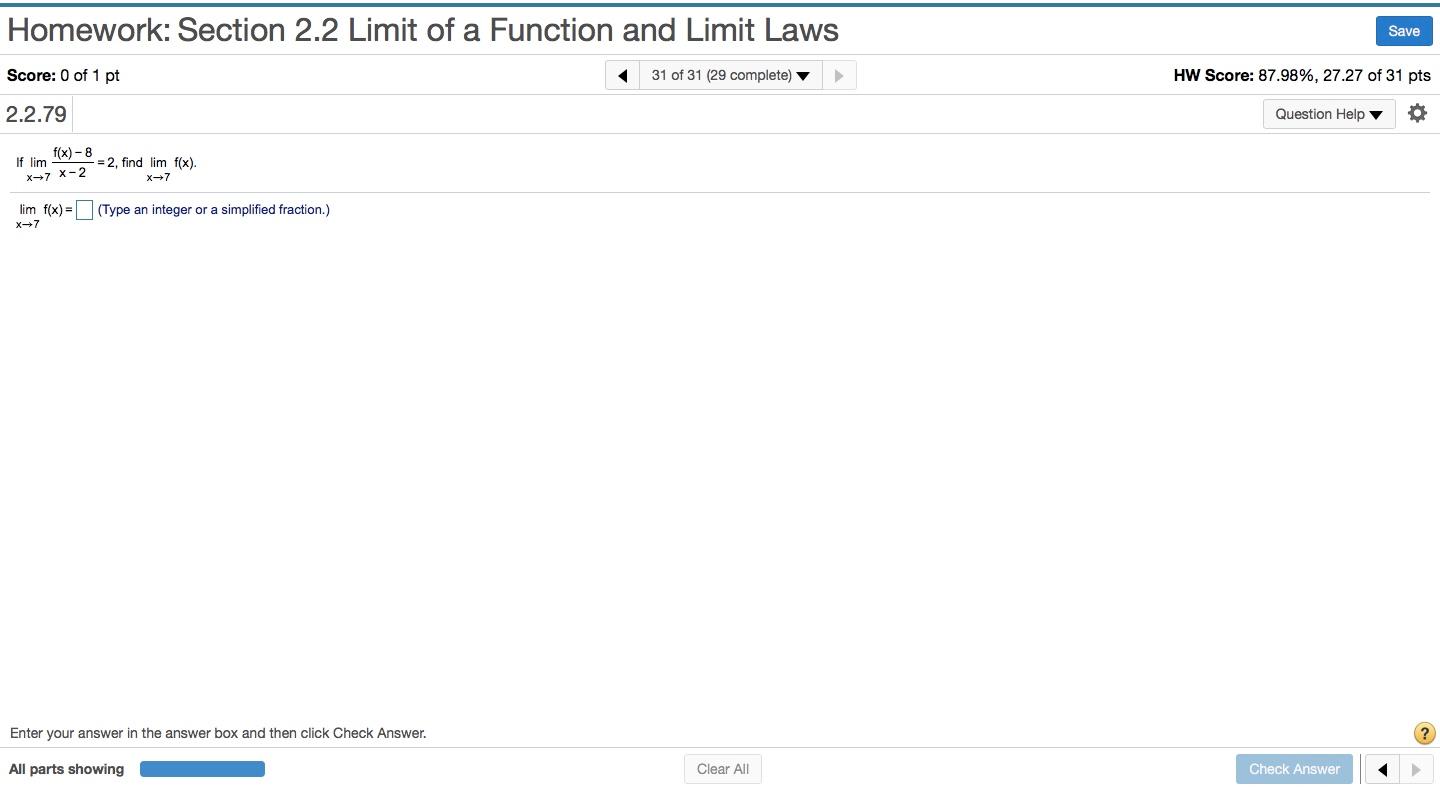The image size is (1440, 790).
Task: Expand the question list chevron
Action: [x=803, y=75]
